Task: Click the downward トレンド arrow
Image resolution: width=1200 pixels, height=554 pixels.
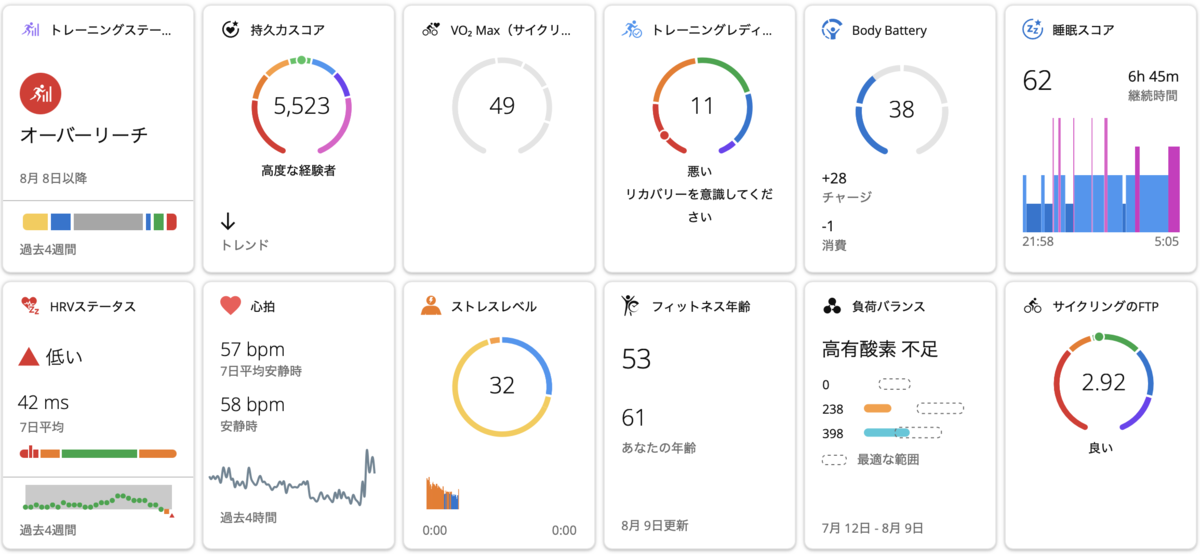Action: (x=228, y=221)
